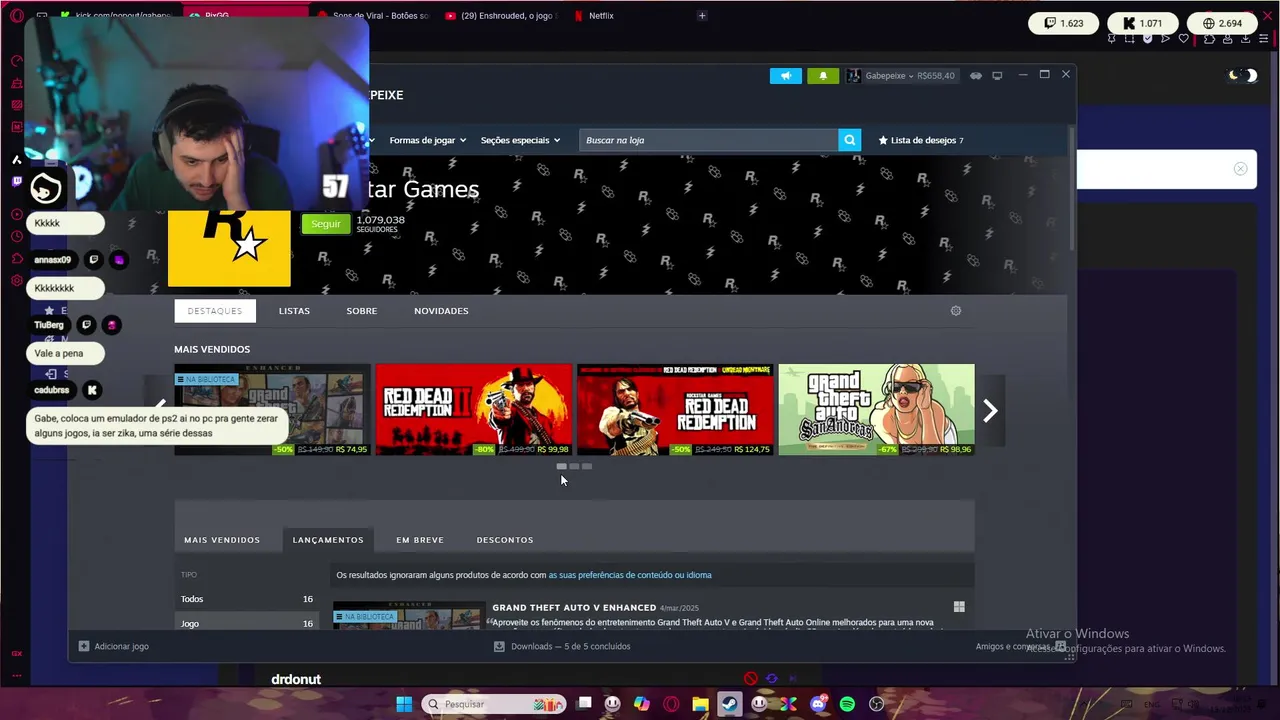Click the Kick viewer count badge
The image size is (1280, 720).
click(1142, 23)
